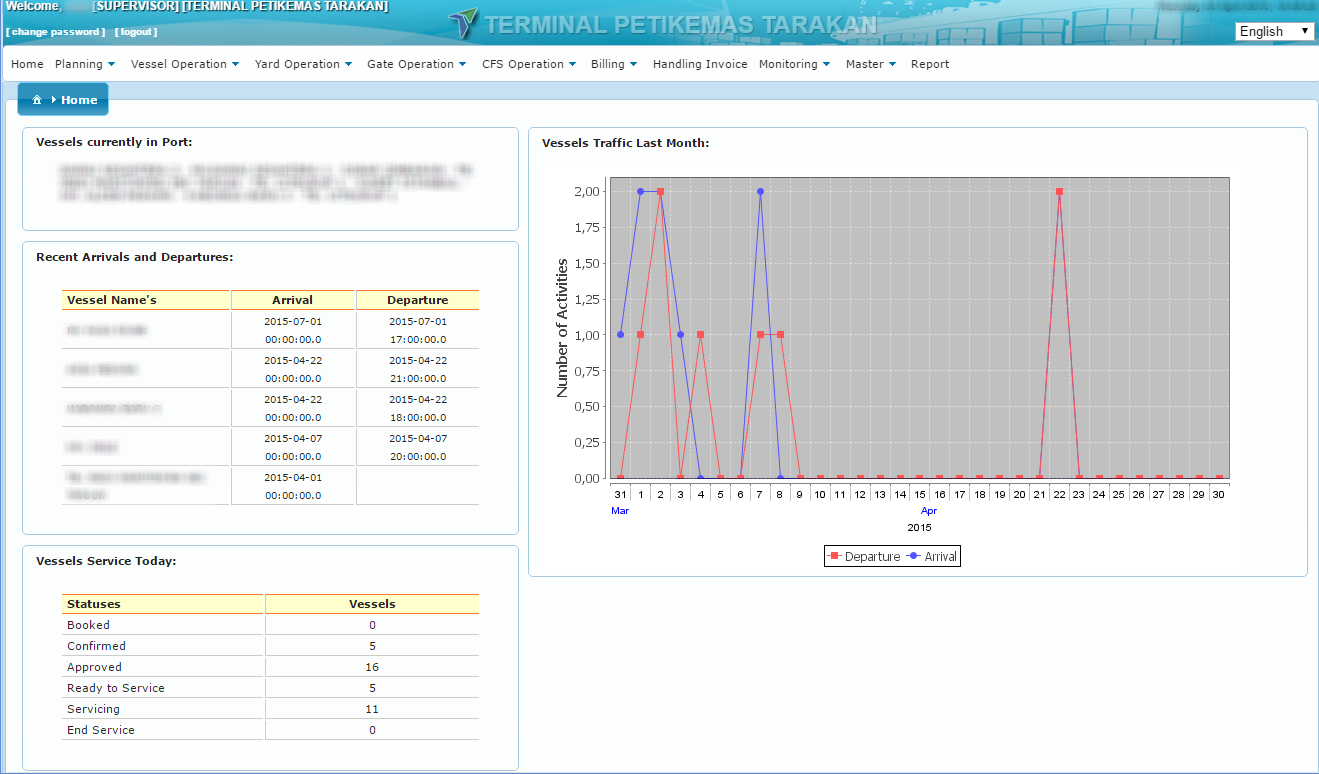The height and width of the screenshot is (774, 1319).
Task: Click the Servicing status row
Action: [270, 709]
